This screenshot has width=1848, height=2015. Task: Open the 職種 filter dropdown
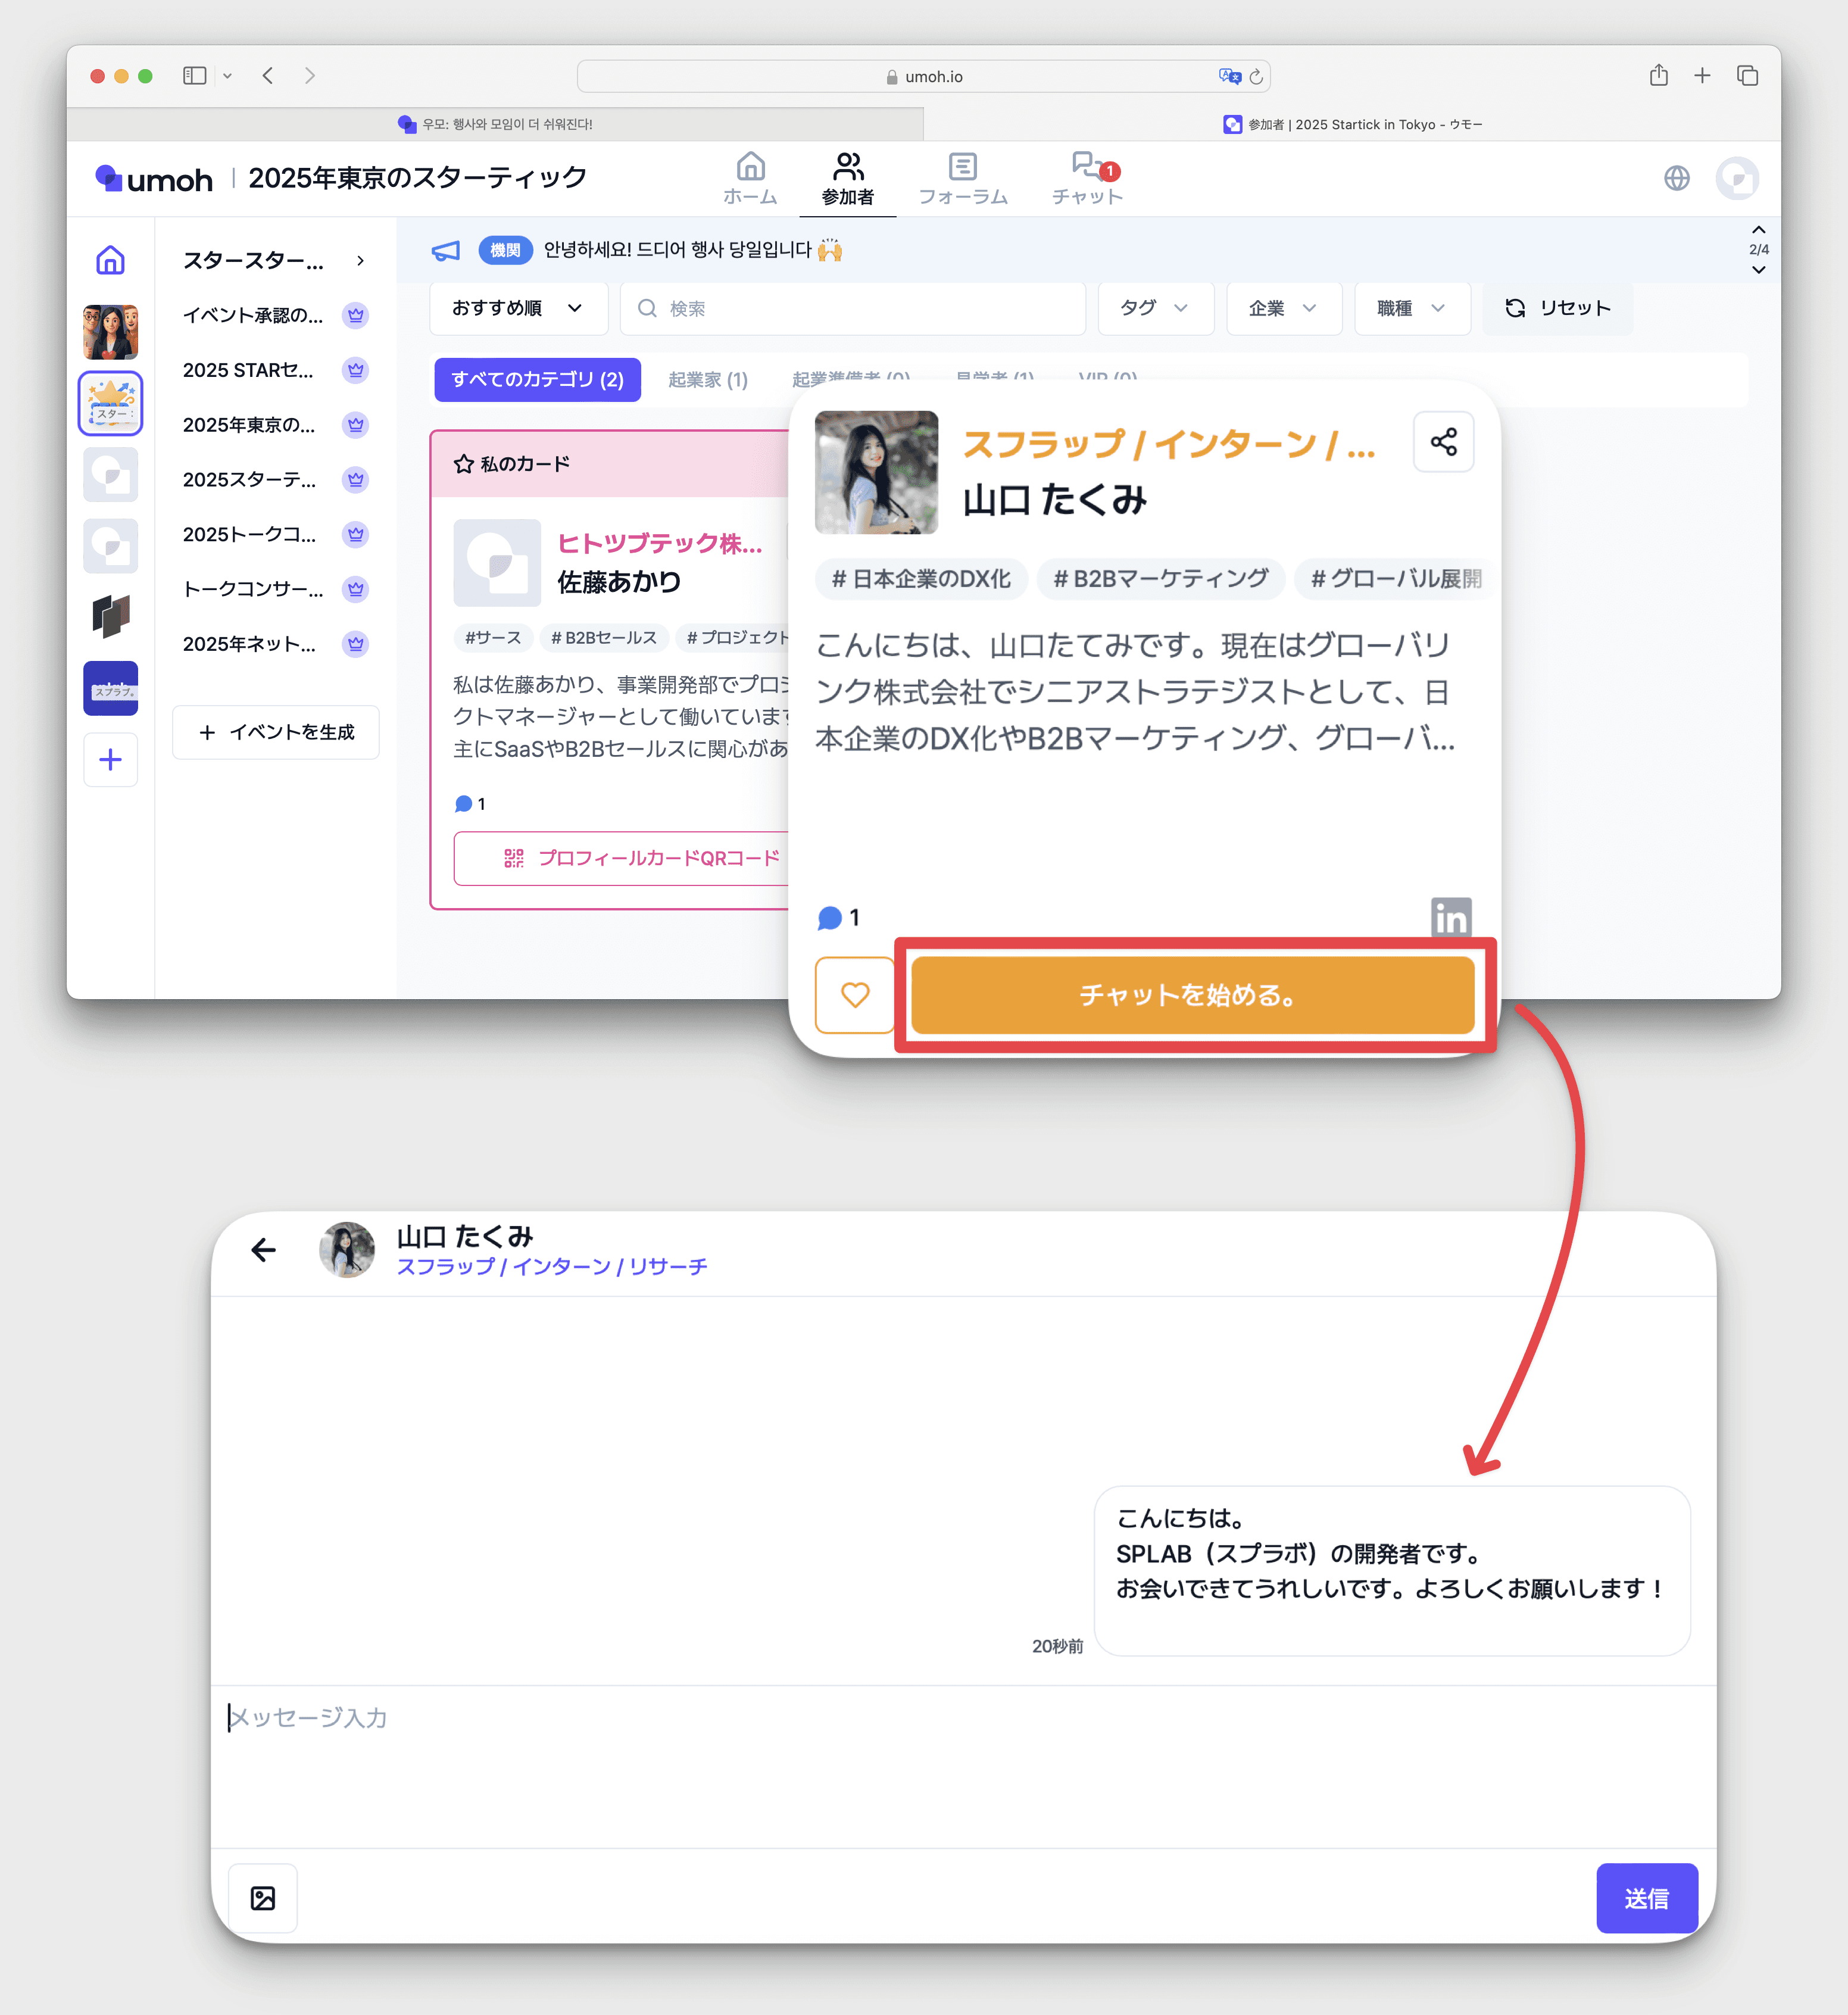tap(1410, 308)
